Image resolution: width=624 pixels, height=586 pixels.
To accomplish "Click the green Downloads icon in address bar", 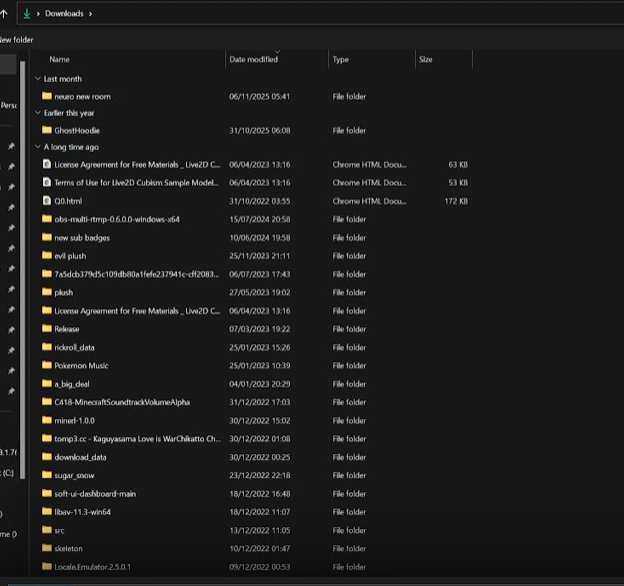I will tap(26, 14).
